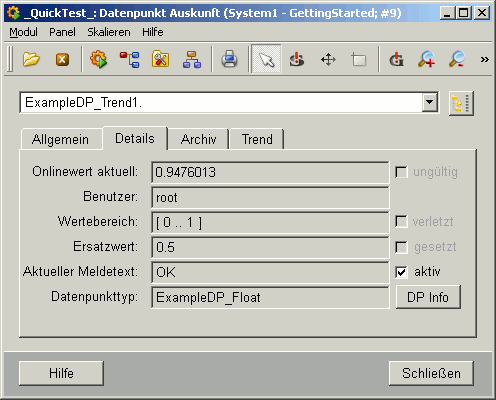Click the zoom in magnifier icon

point(426,60)
